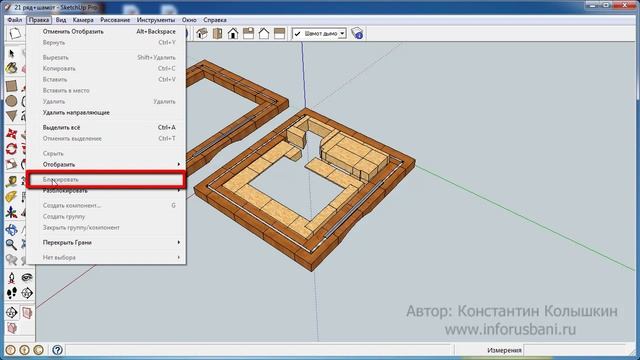Pick the Paint Bucket tool
This screenshot has width=640, height=360.
tap(11, 68)
